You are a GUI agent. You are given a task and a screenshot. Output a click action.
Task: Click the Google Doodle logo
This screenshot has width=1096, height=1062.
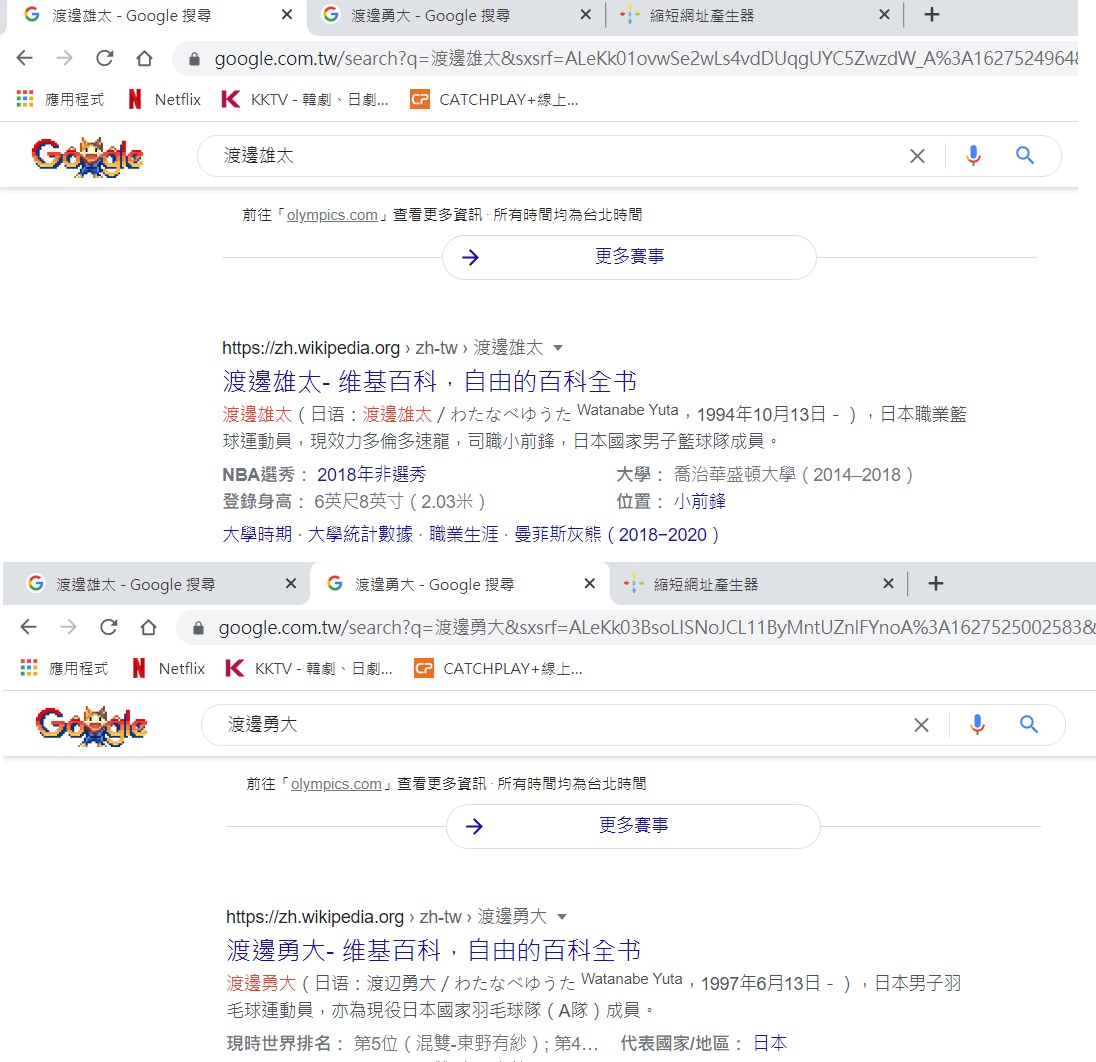pos(88,156)
